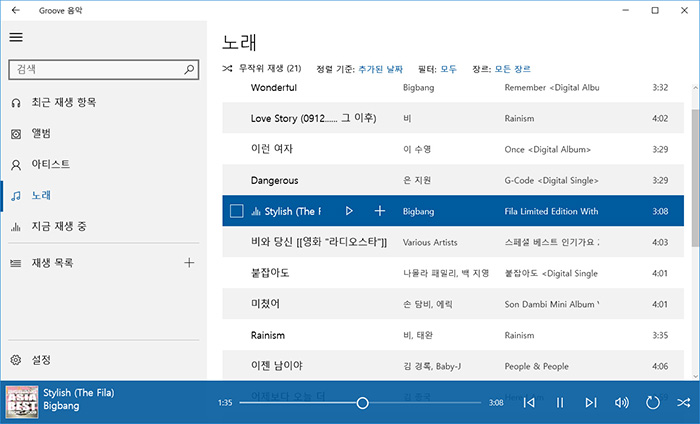Click artist 손 담비, 에릭
The image size is (700, 424).
point(428,304)
